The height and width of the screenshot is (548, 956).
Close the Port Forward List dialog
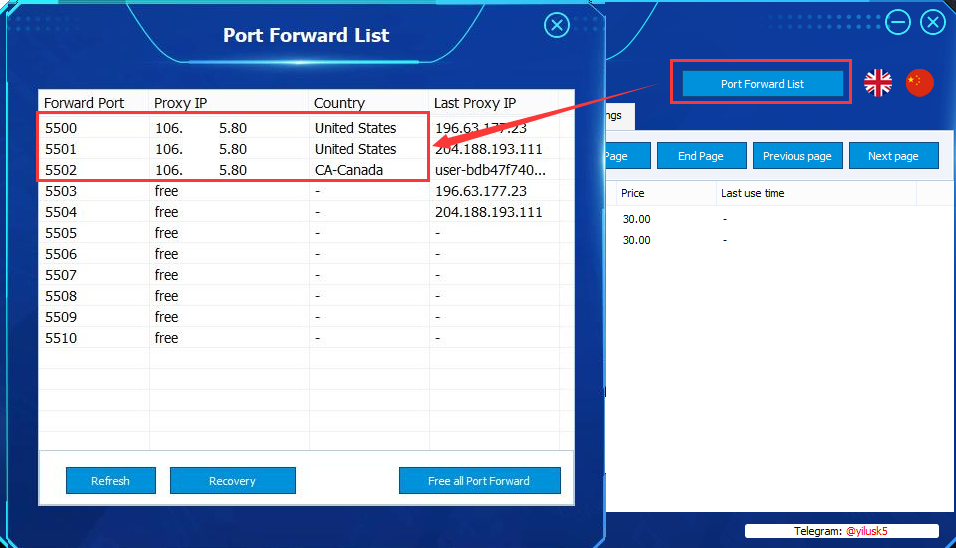click(557, 25)
